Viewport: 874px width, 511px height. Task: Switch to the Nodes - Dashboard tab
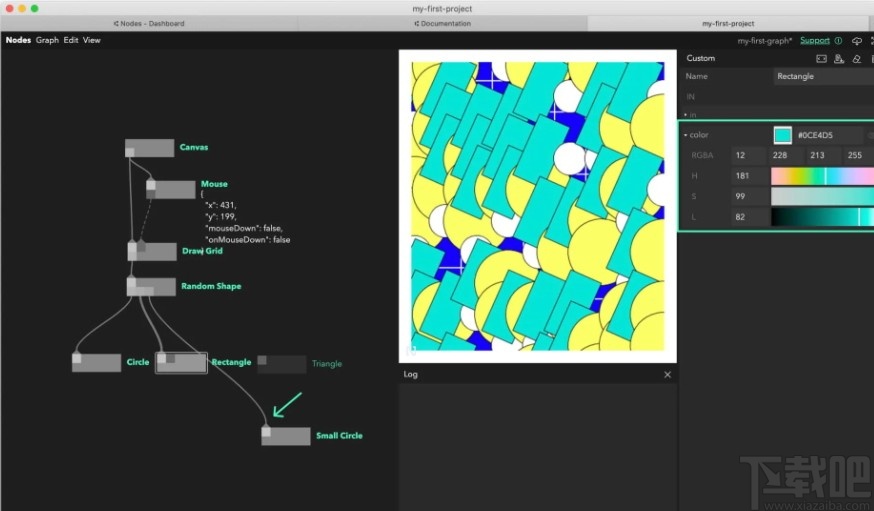pos(149,23)
